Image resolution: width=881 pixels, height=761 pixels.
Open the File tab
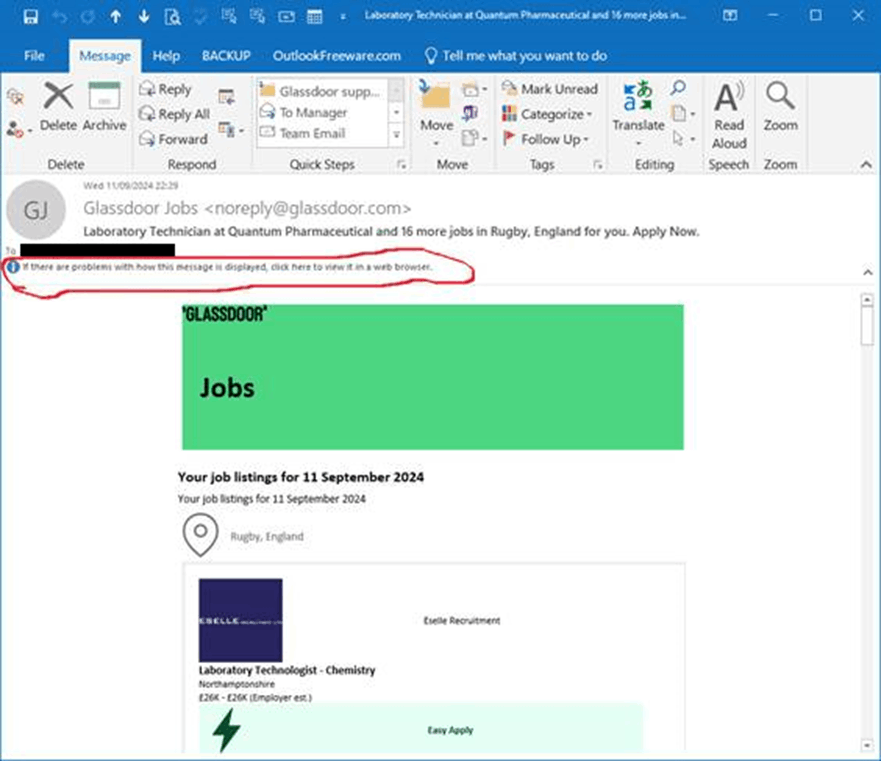(34, 56)
